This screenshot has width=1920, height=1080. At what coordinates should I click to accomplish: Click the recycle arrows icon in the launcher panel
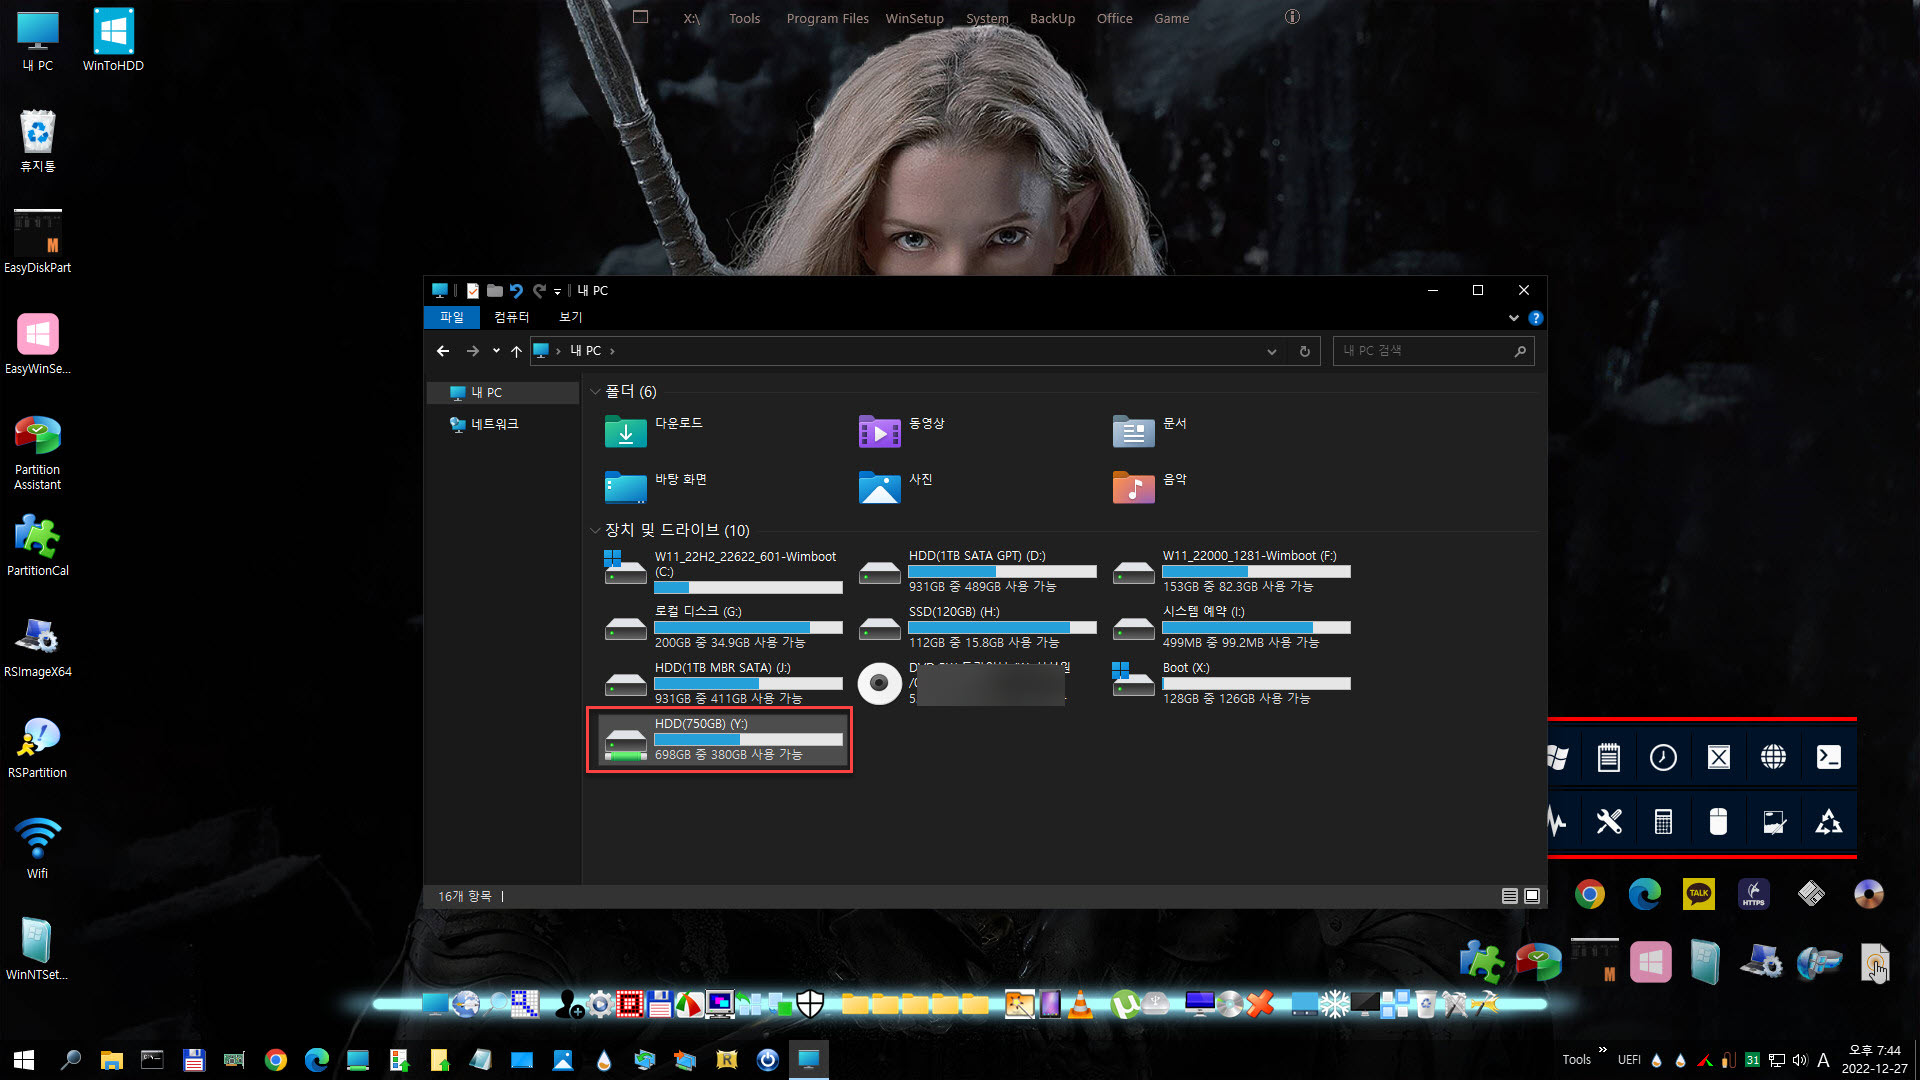(x=1828, y=822)
